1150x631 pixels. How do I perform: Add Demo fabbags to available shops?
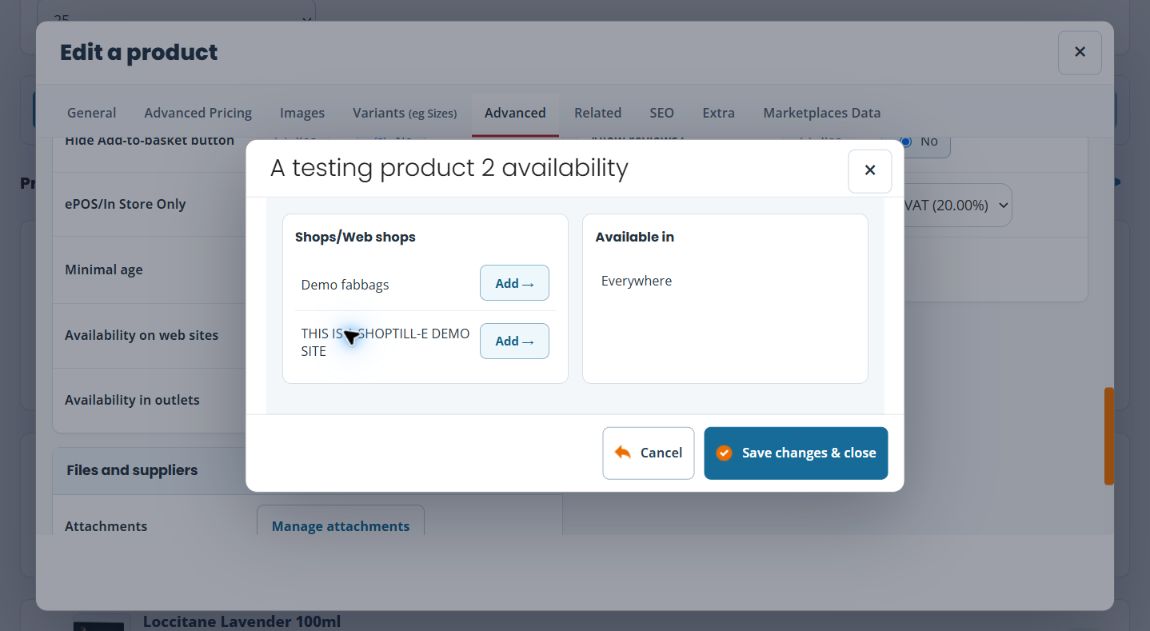click(514, 283)
